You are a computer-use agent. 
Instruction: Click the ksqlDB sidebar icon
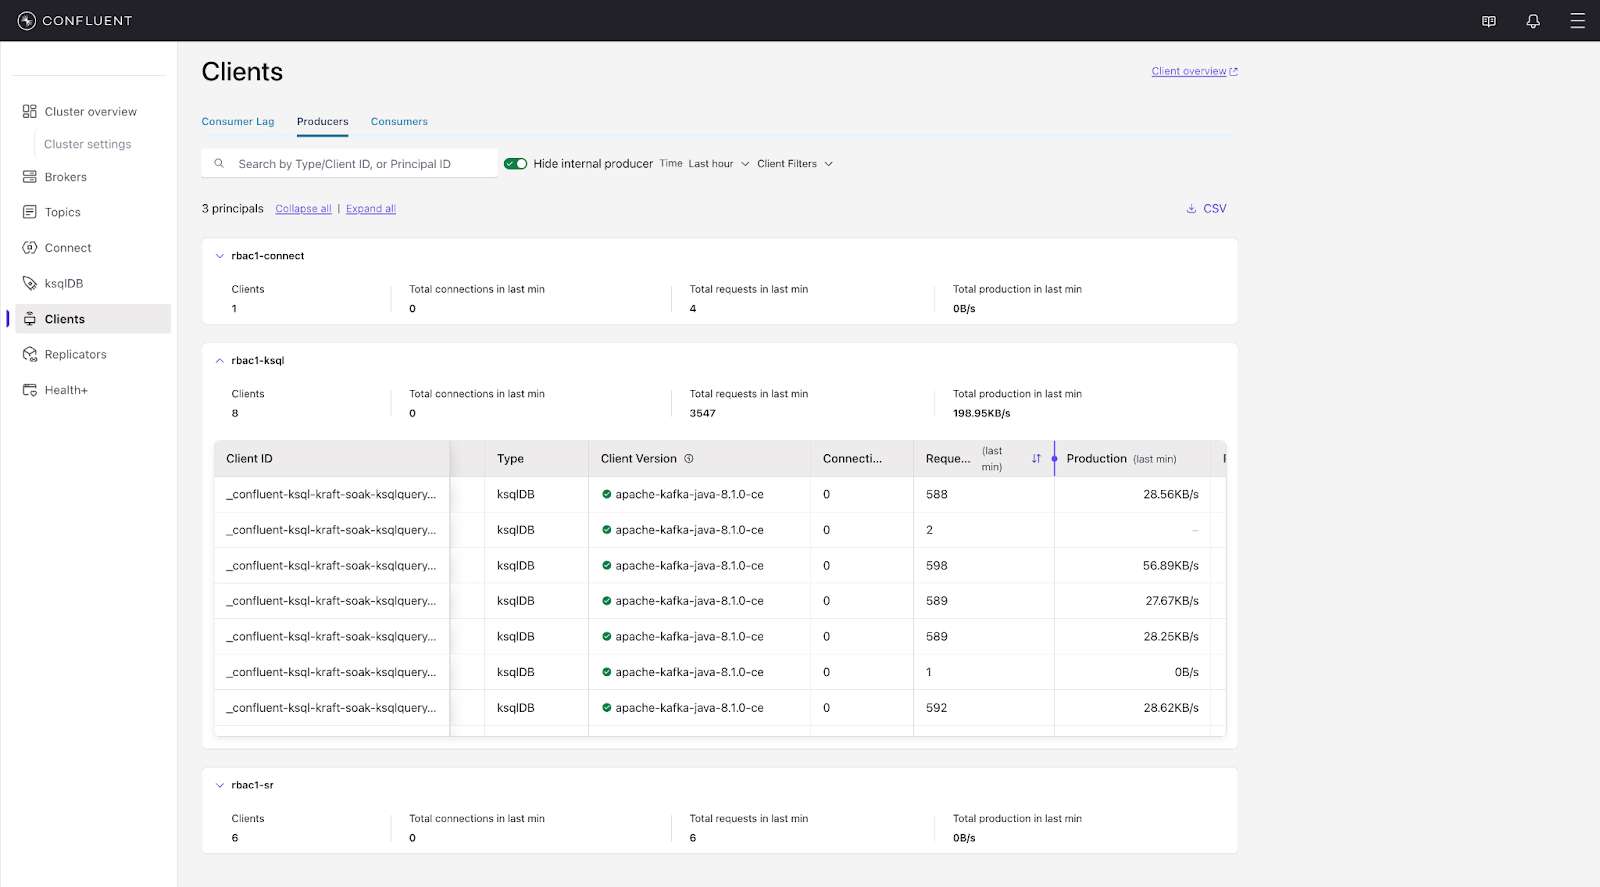30,283
